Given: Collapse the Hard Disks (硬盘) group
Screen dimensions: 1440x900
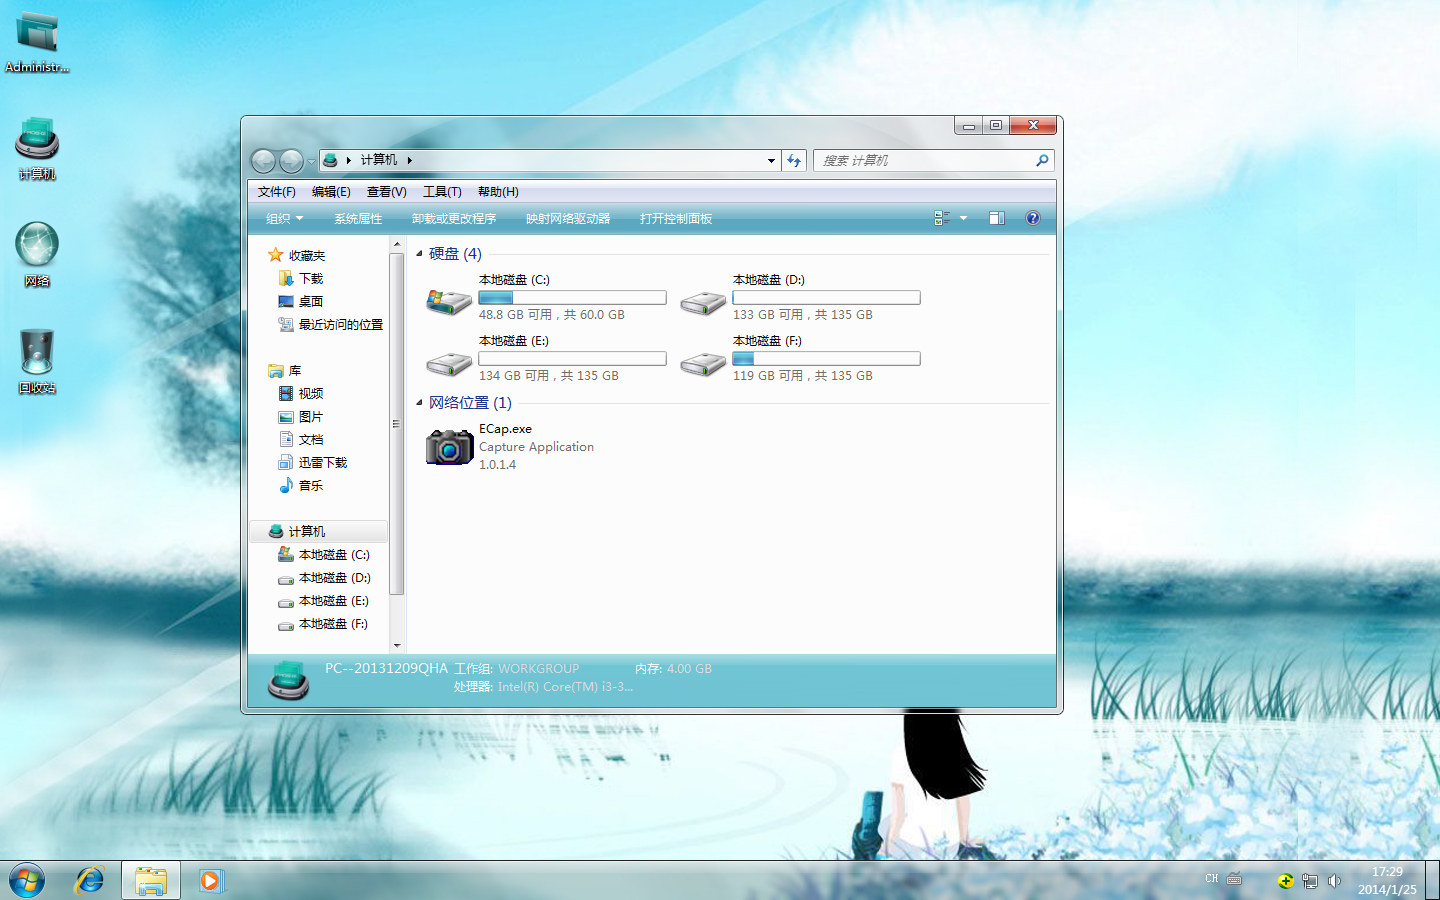Looking at the screenshot, I should 419,254.
